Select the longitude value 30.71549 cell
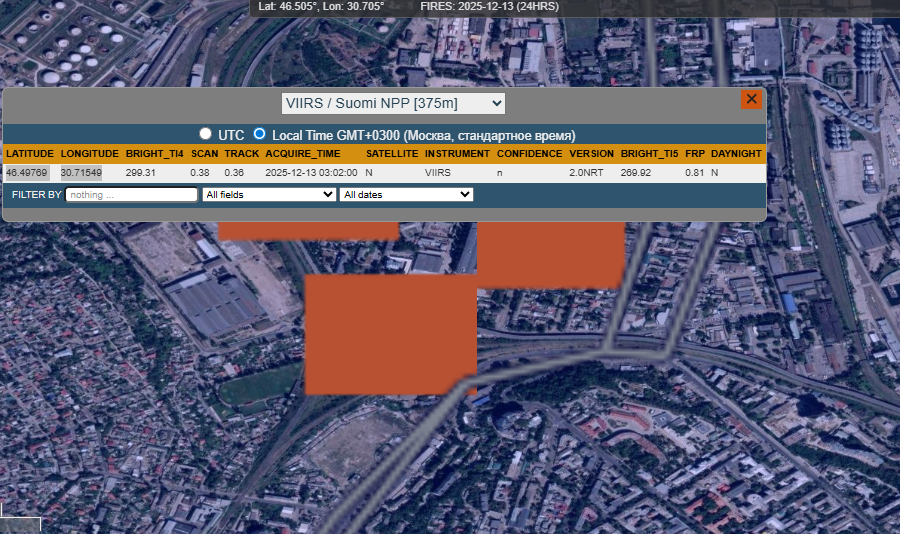900x534 pixels. [x=81, y=173]
